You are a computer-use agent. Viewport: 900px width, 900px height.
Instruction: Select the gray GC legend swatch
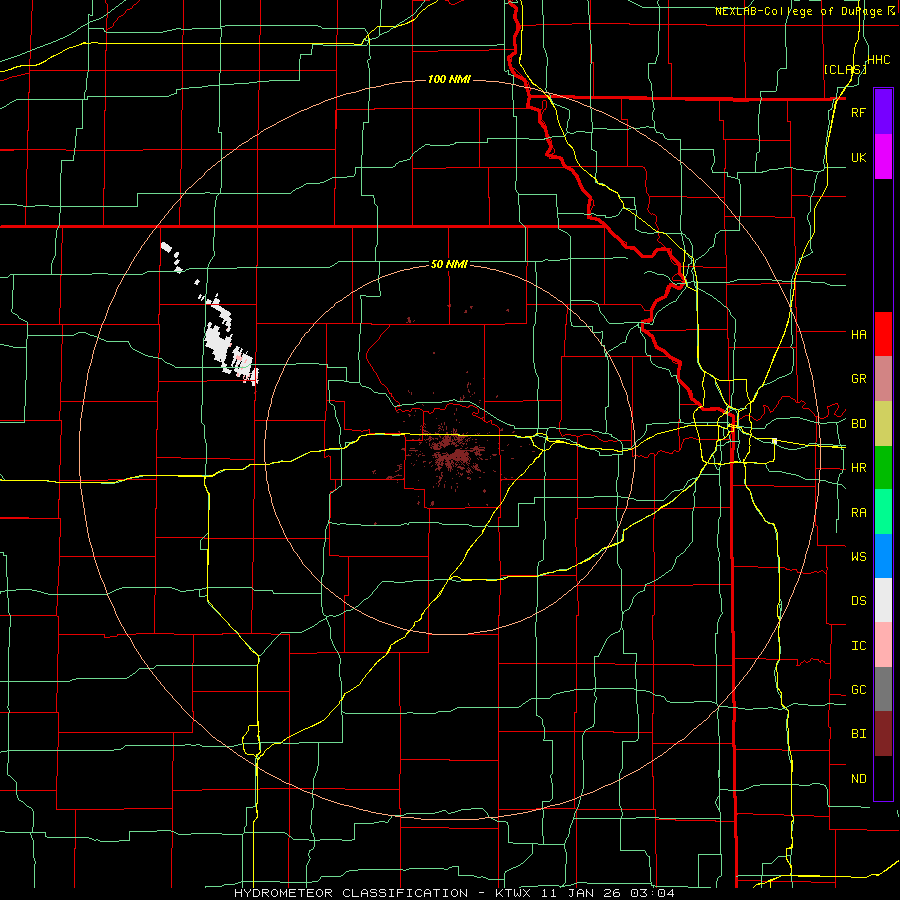883,689
